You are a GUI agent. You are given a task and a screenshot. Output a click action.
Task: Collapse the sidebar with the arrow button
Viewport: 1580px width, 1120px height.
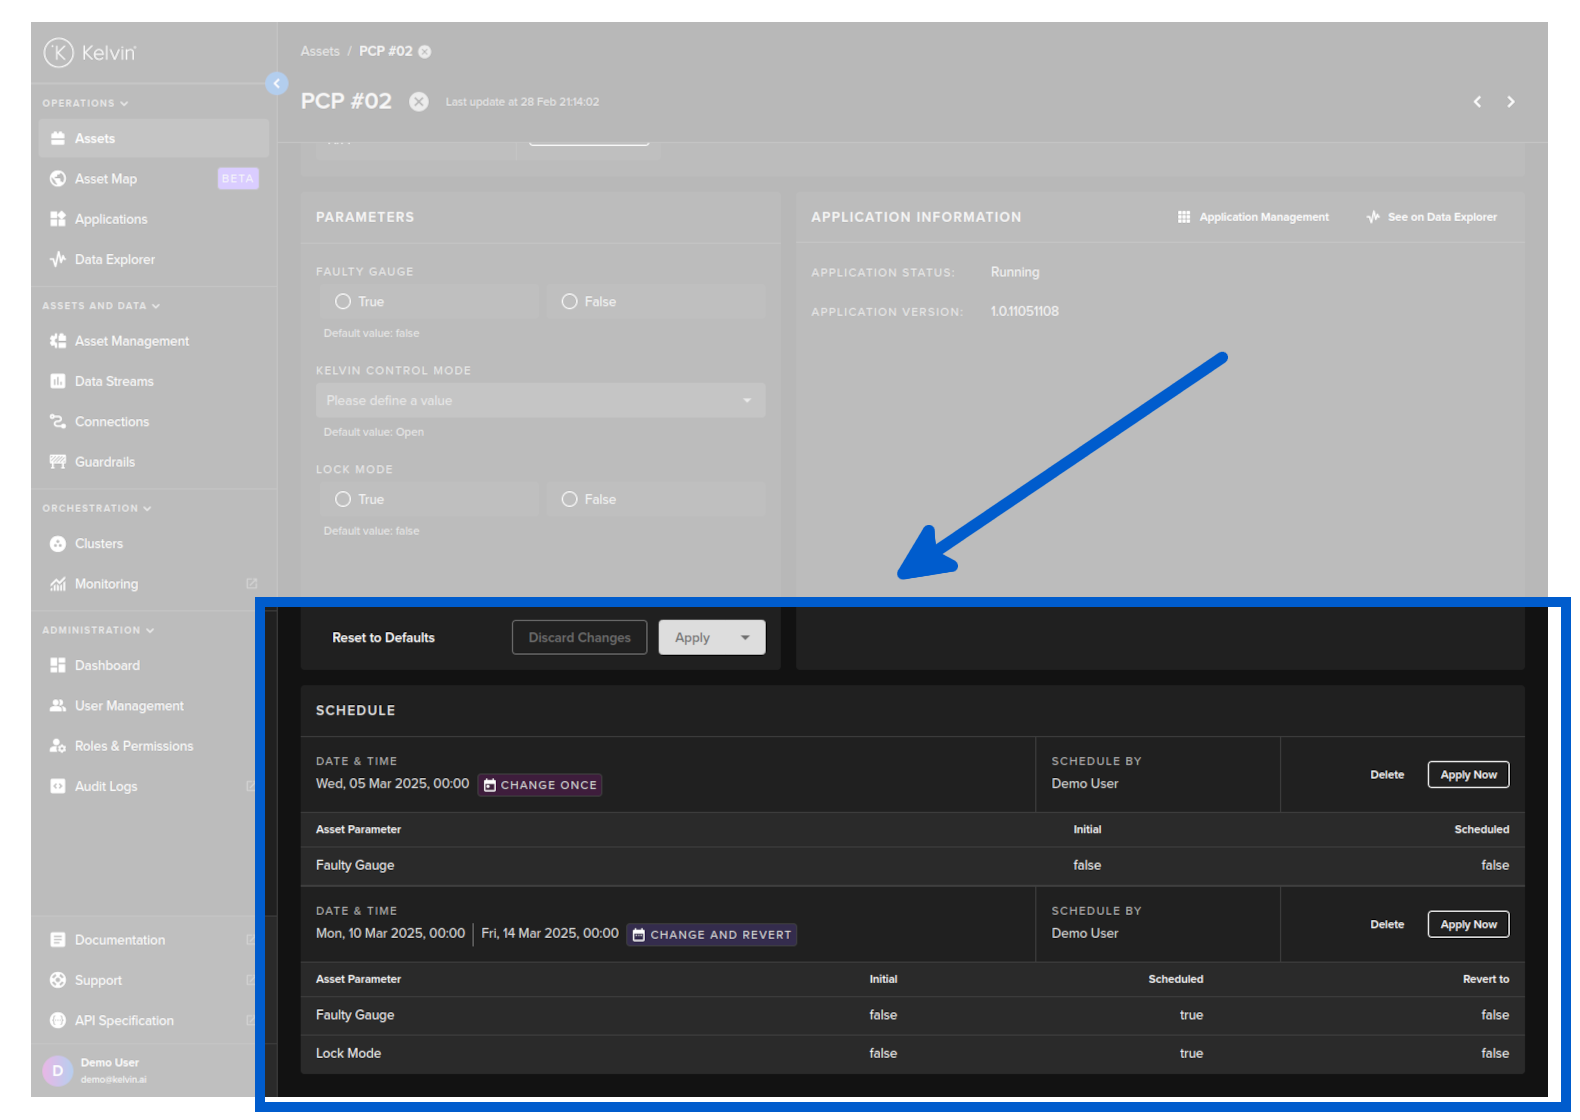pyautogui.click(x=277, y=84)
